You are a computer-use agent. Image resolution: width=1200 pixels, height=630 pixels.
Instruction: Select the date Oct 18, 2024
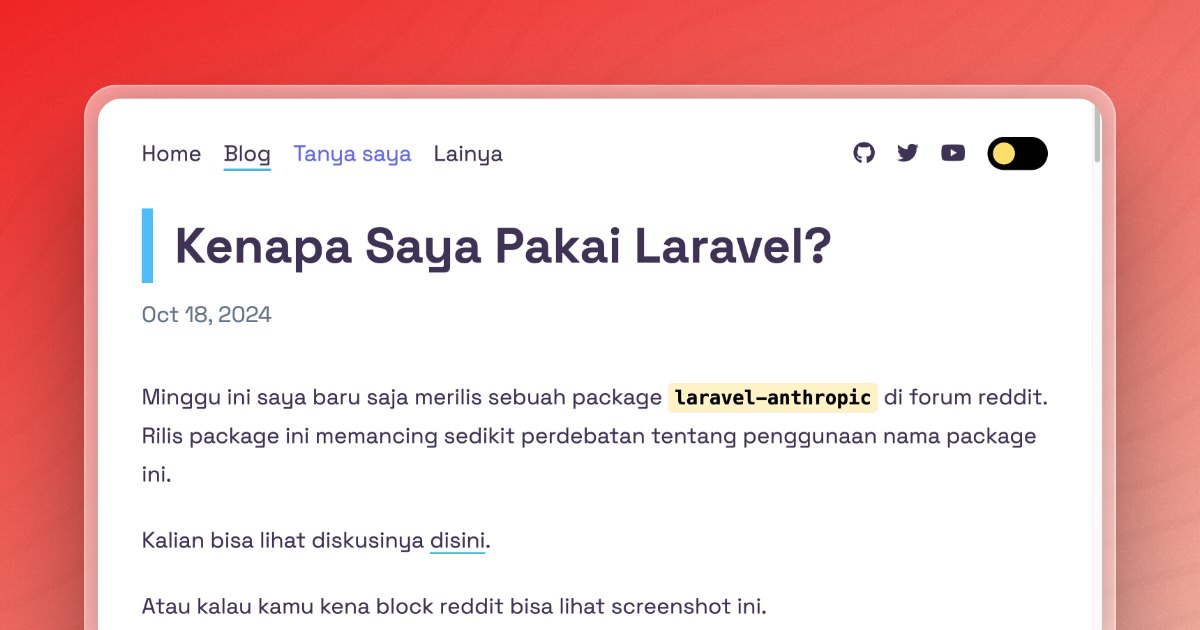tap(206, 314)
